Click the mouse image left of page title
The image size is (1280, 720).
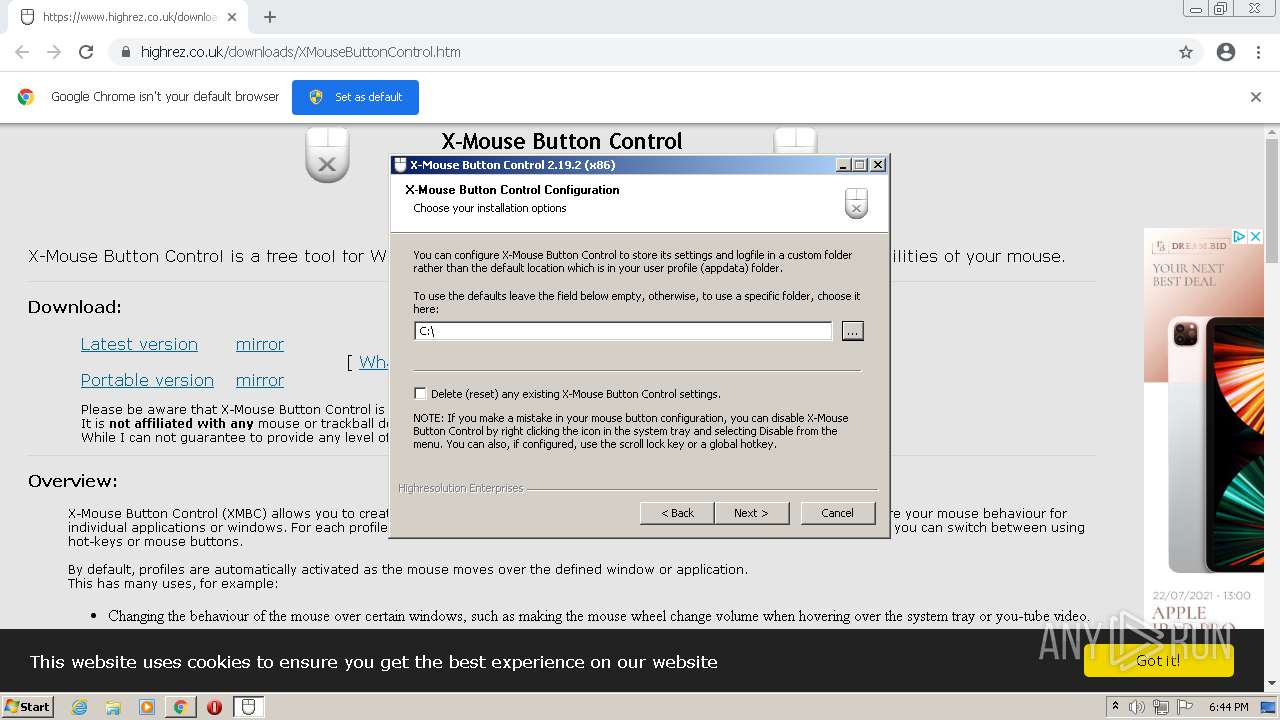pyautogui.click(x=327, y=155)
